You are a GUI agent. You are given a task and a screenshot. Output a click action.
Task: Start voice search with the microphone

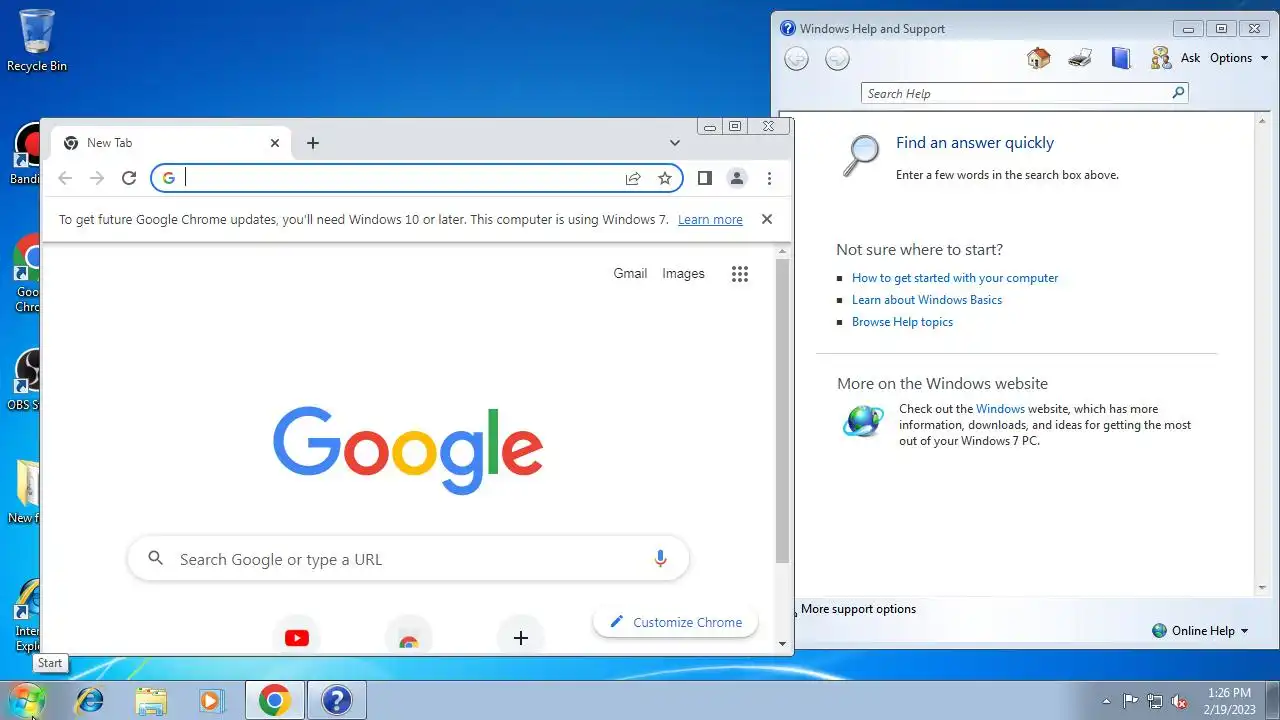point(660,559)
